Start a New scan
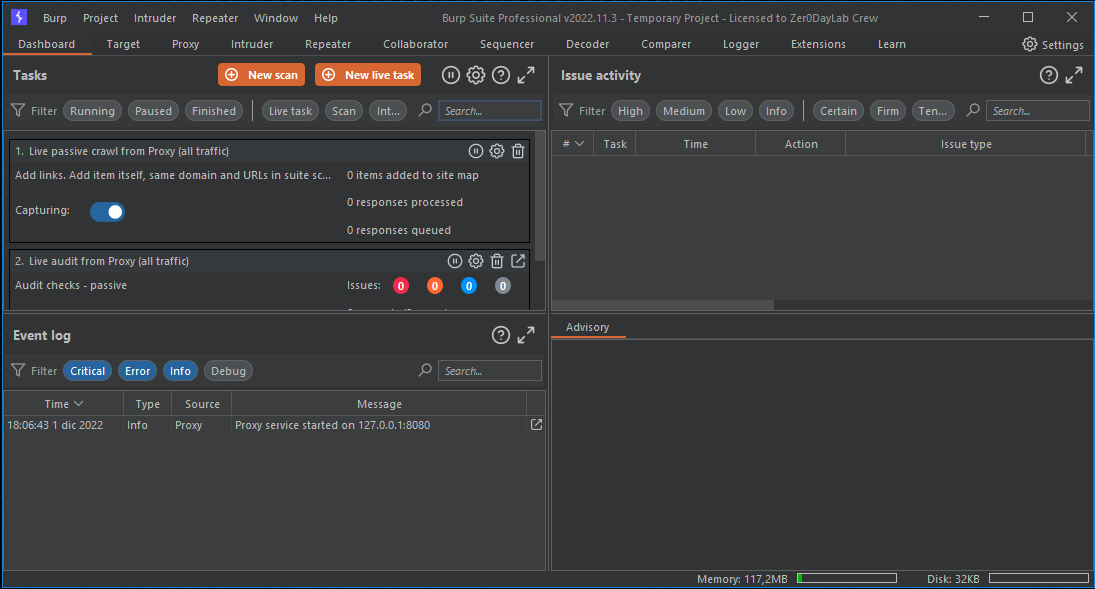The height and width of the screenshot is (589, 1095). point(261,75)
